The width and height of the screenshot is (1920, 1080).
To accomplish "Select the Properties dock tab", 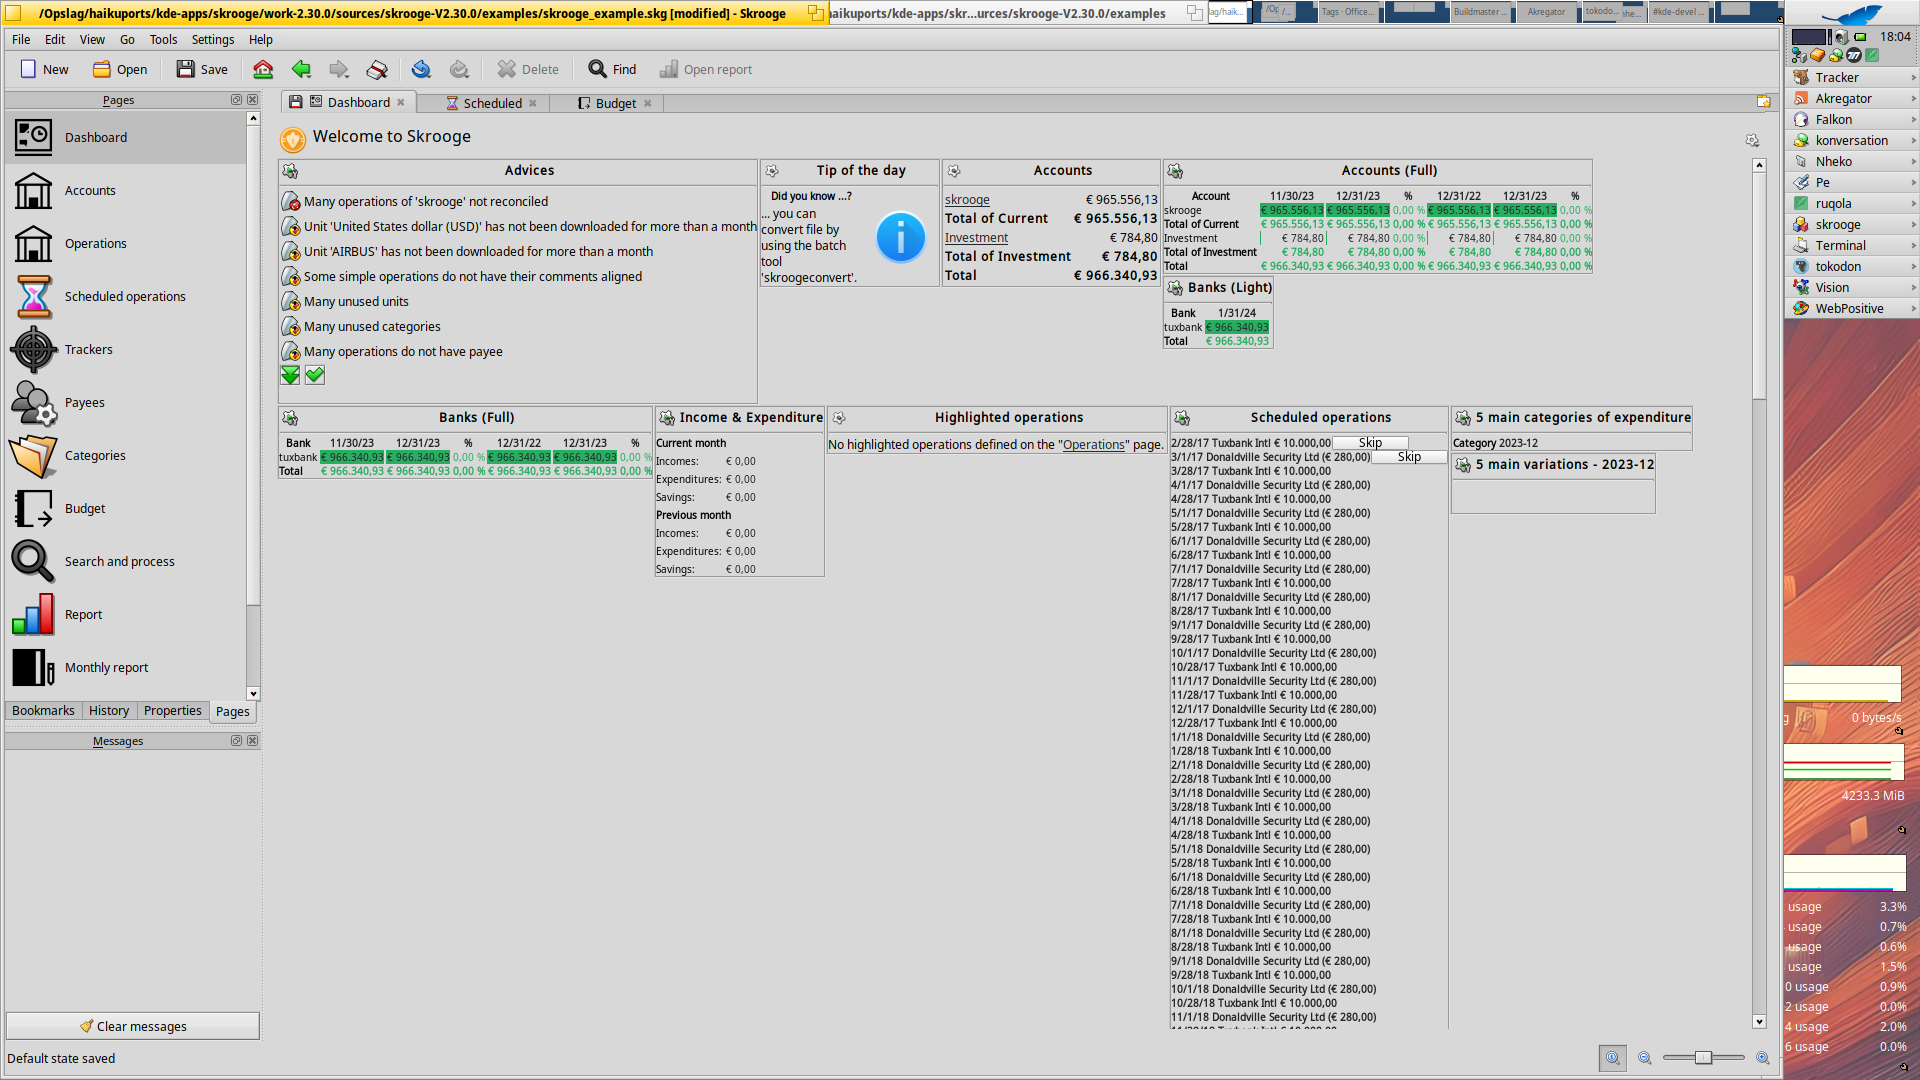I will (172, 711).
